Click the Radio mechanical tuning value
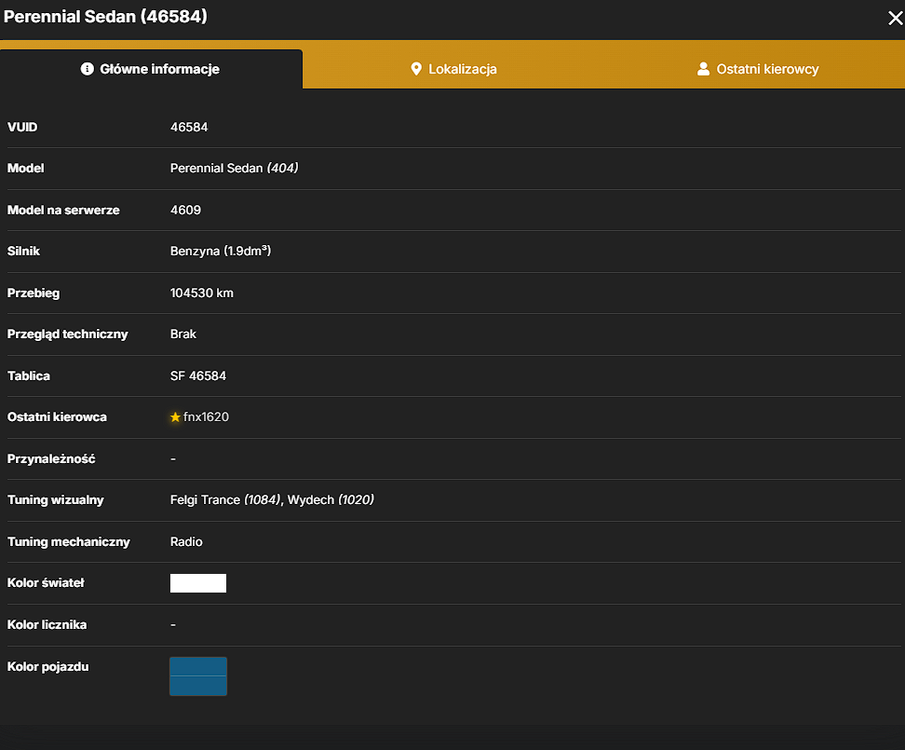 (186, 542)
